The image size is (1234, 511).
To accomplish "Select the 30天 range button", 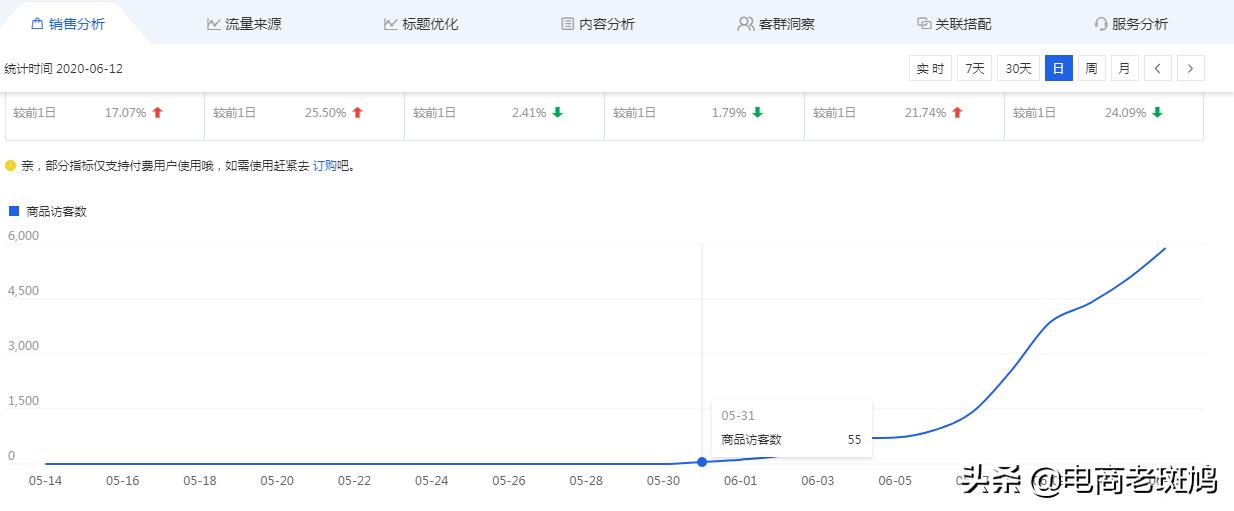I will coord(1018,68).
